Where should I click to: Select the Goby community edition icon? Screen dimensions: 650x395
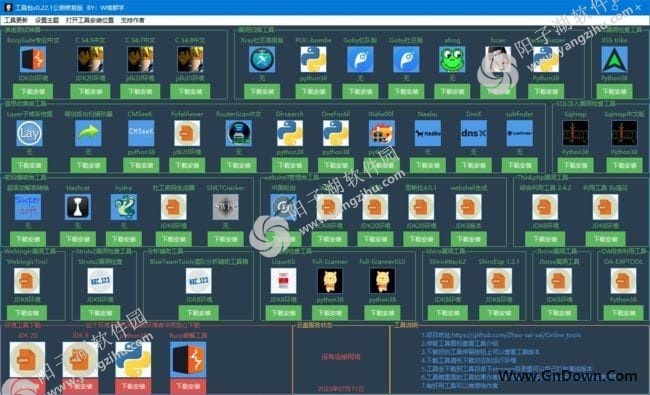[x=406, y=59]
